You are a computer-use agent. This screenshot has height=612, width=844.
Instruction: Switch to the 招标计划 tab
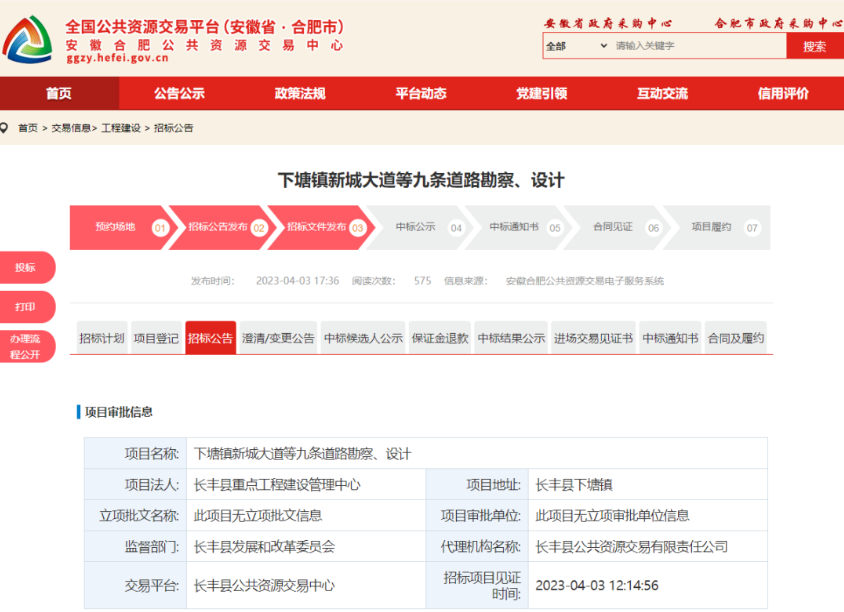102,338
